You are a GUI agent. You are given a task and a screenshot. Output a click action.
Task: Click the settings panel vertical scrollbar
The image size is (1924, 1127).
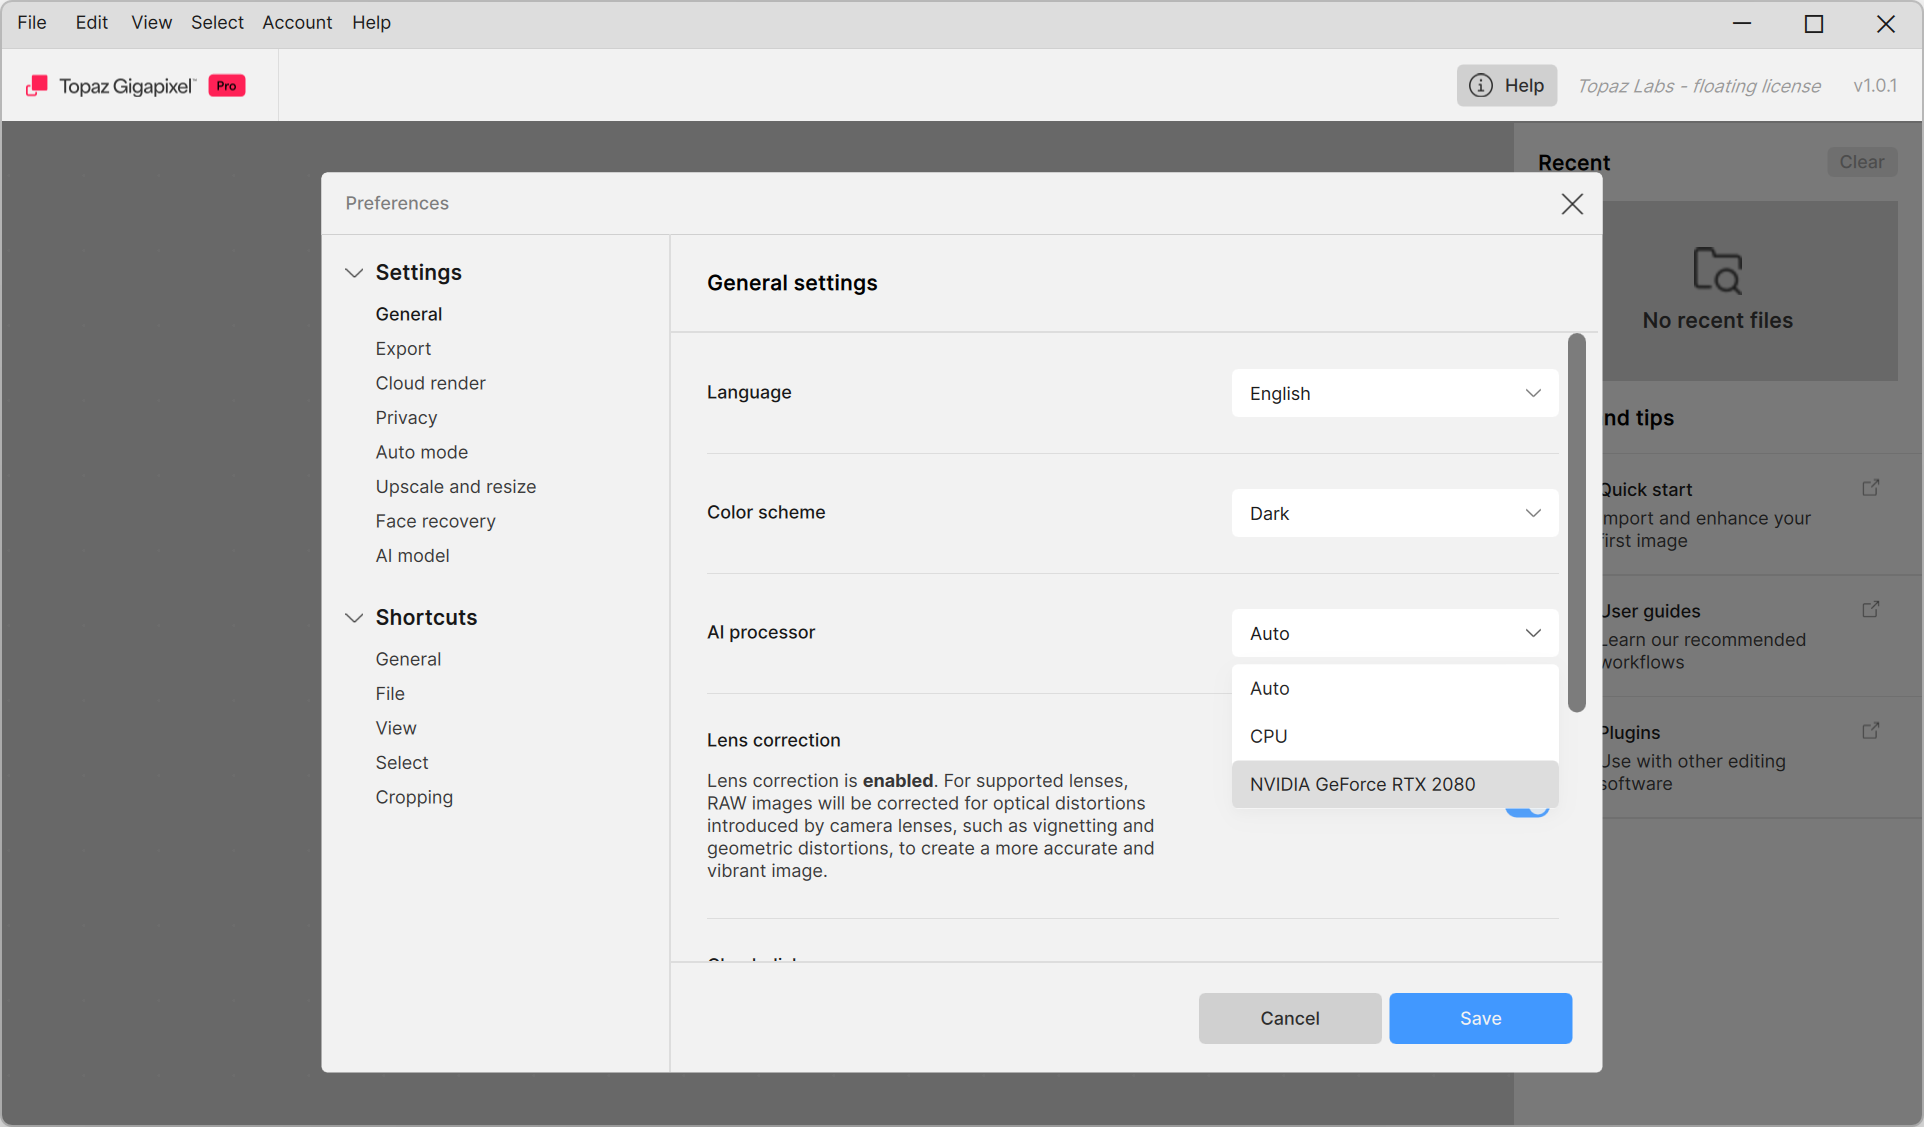(x=1577, y=522)
